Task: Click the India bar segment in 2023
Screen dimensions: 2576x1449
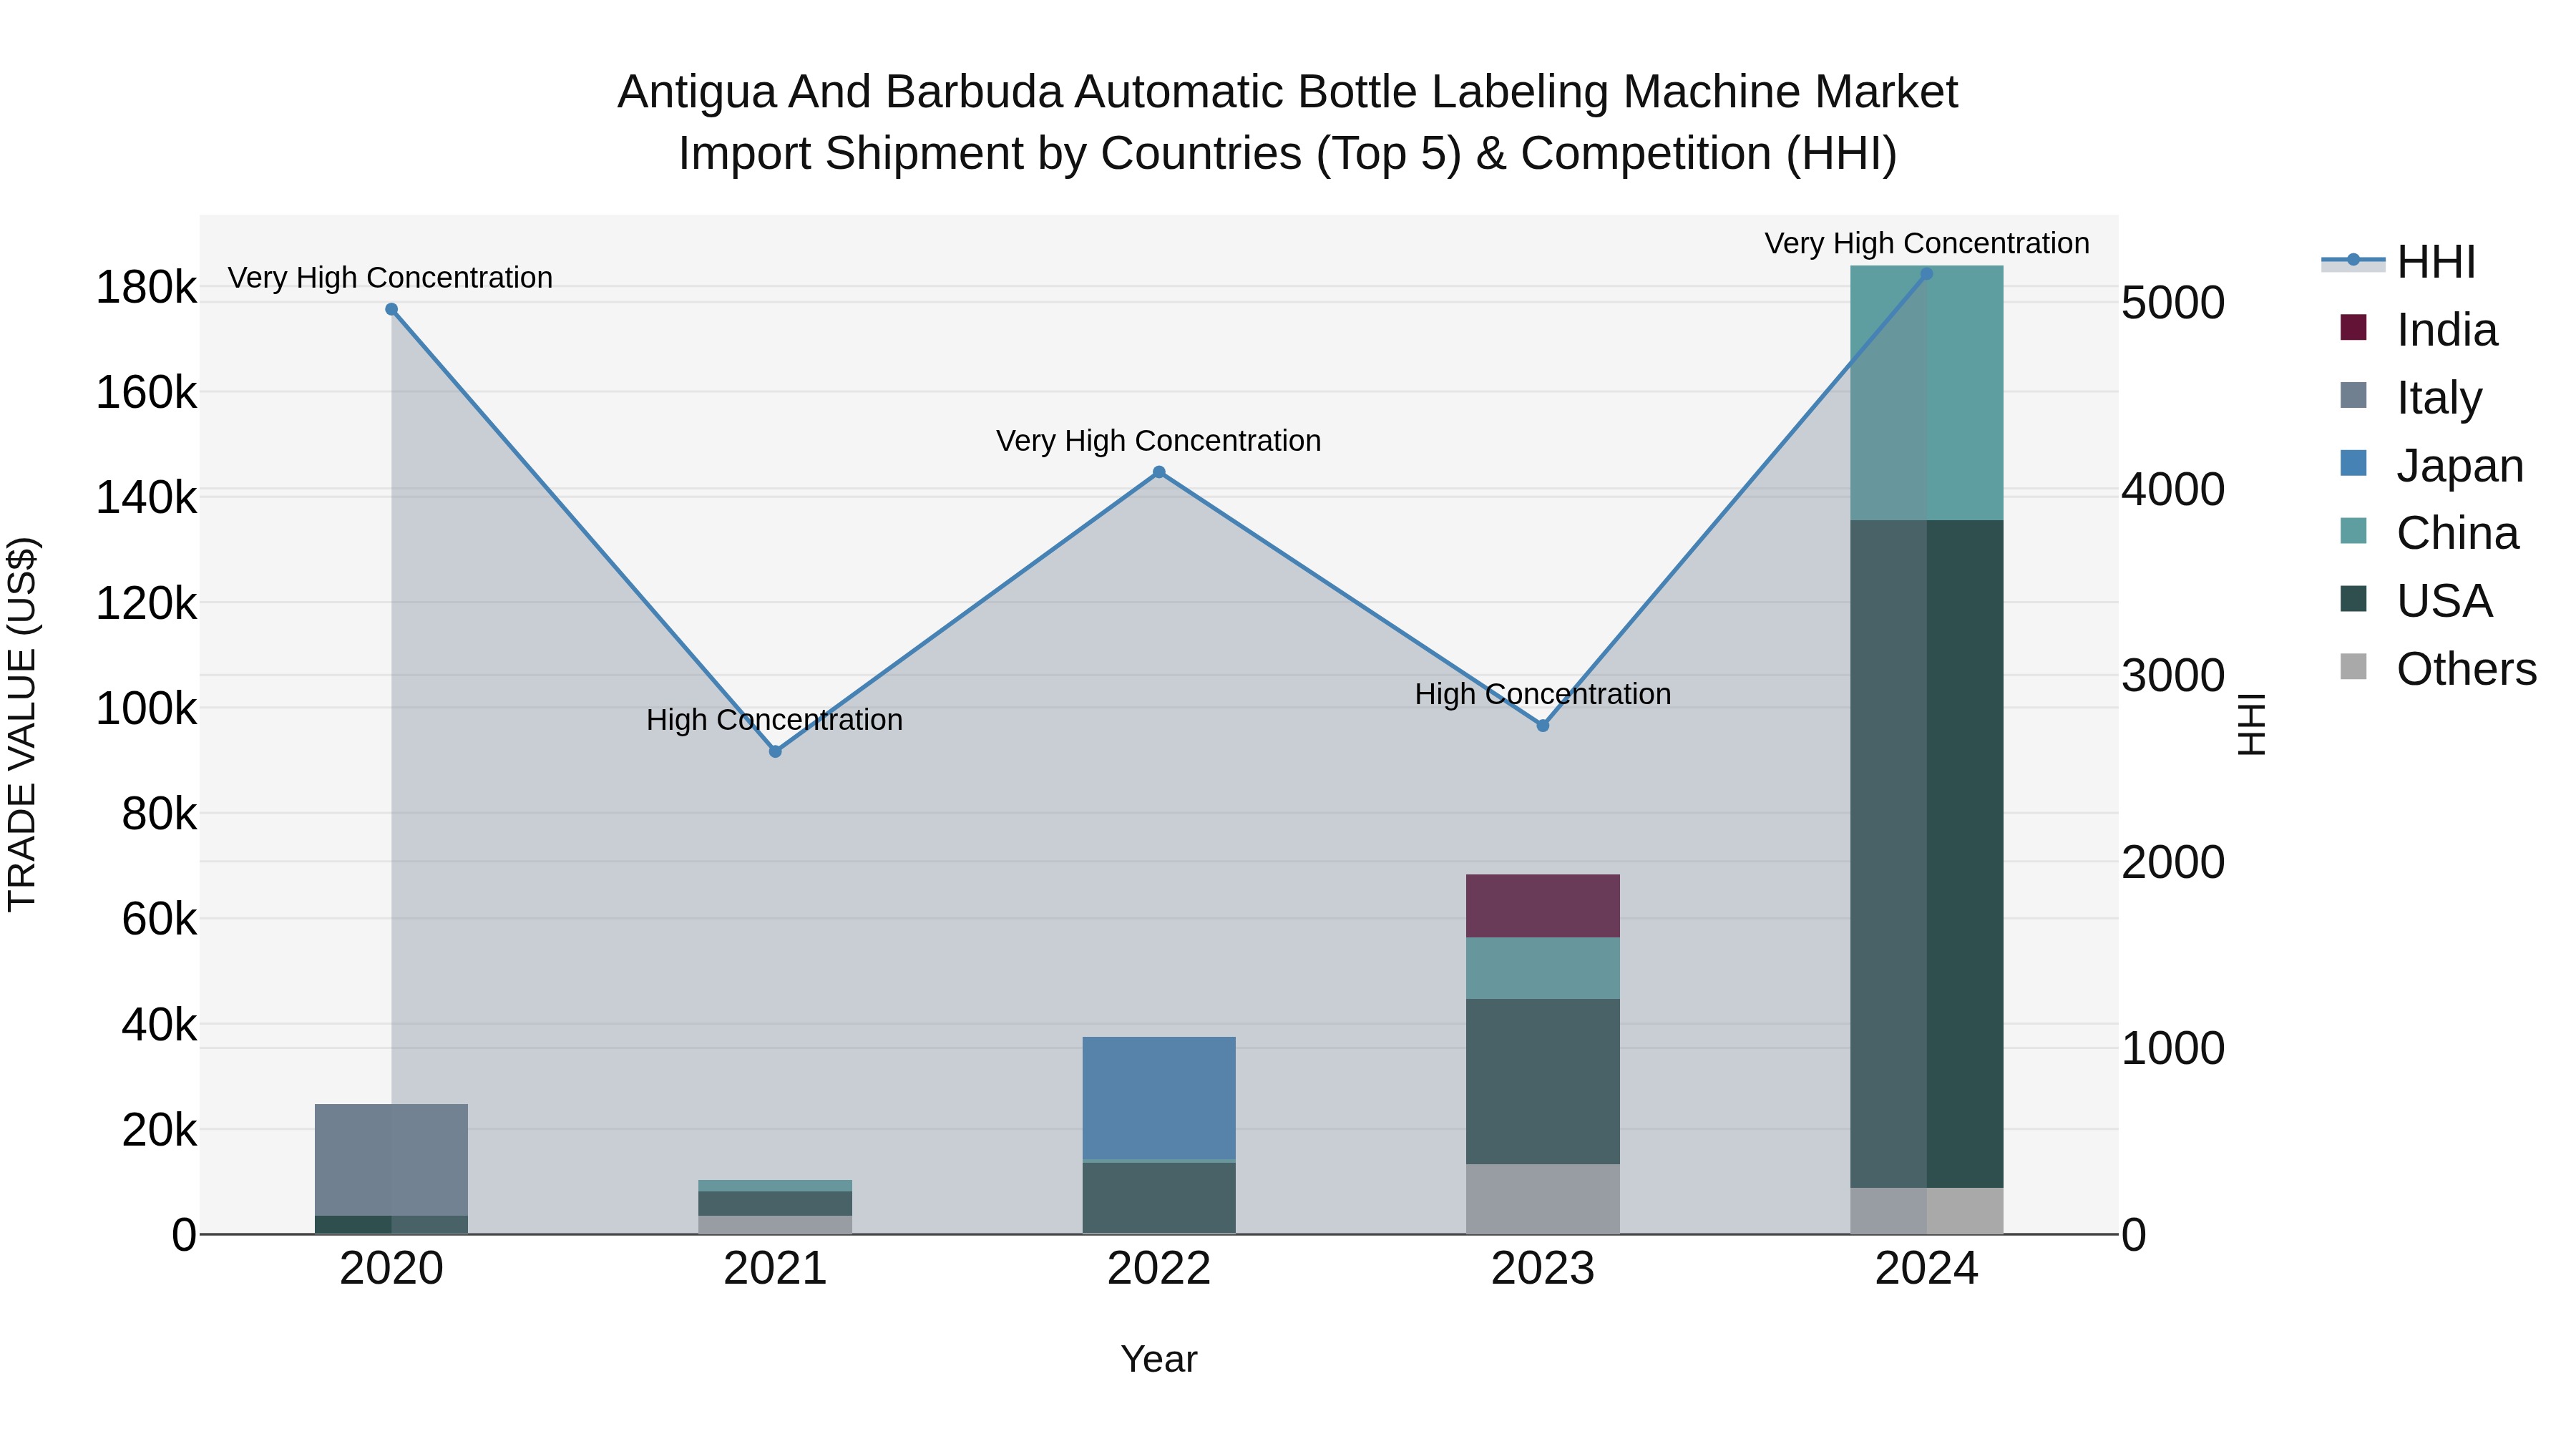Action: point(1543,906)
